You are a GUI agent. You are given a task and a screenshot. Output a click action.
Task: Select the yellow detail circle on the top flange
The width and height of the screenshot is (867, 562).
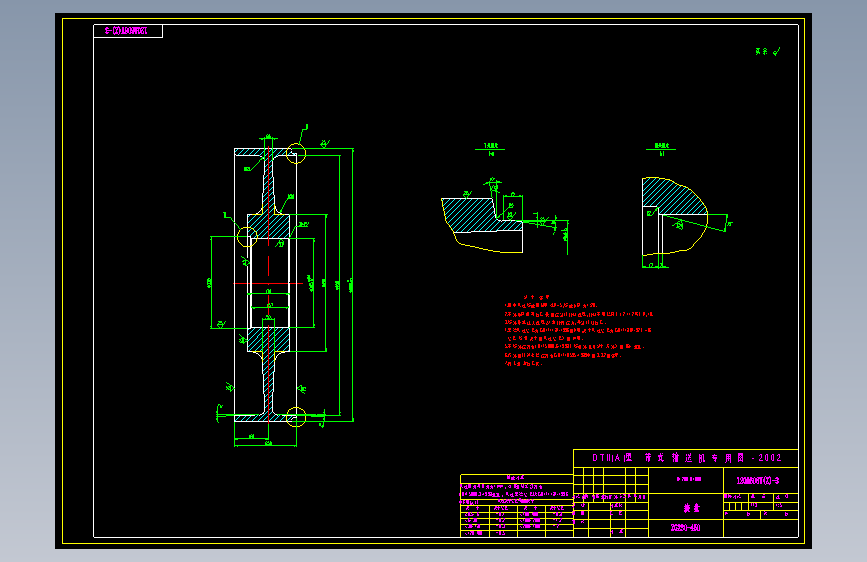[x=296, y=153]
